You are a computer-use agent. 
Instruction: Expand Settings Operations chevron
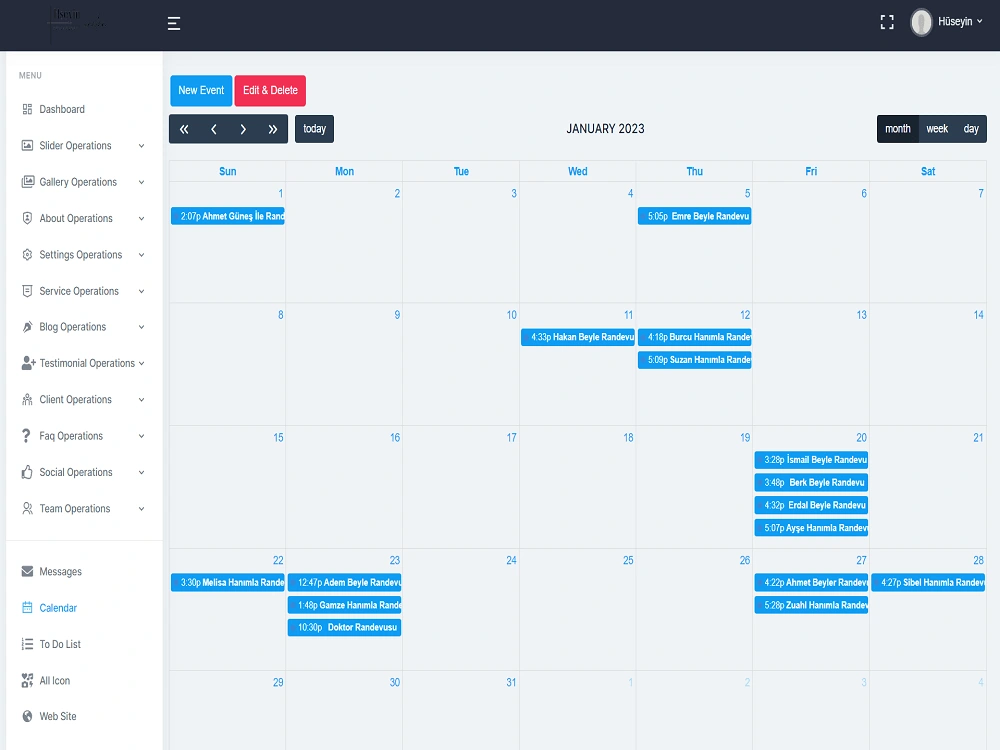[x=141, y=255]
